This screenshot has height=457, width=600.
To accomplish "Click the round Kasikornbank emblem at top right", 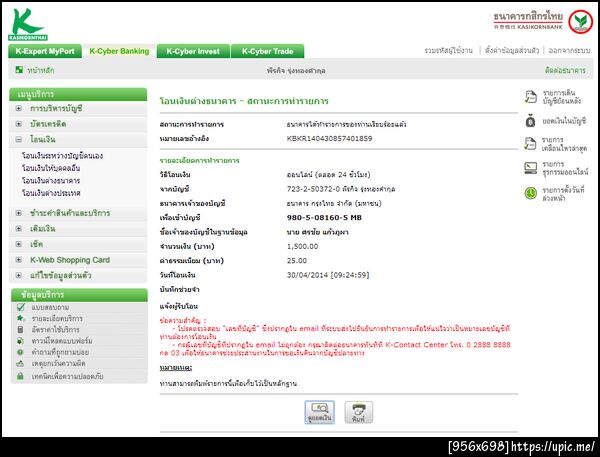I will pos(580,21).
